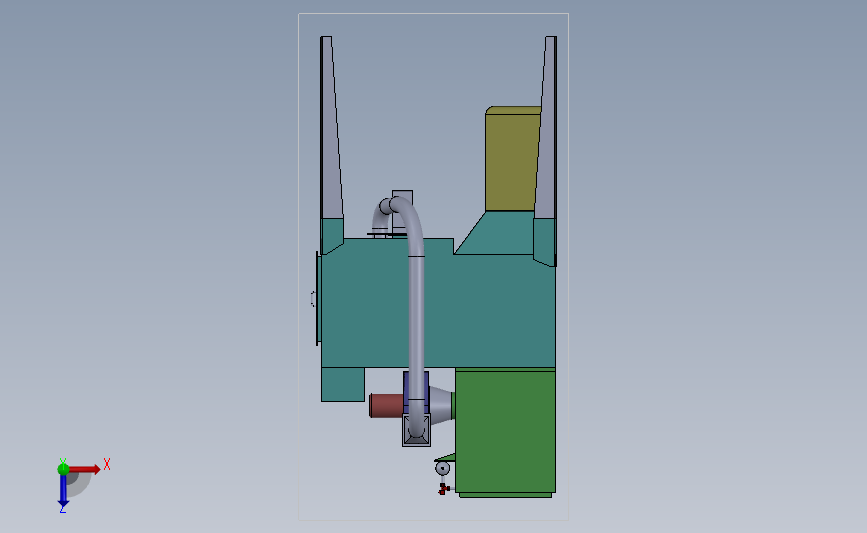
Task: Select the small red valve at bottom
Action: point(443,489)
